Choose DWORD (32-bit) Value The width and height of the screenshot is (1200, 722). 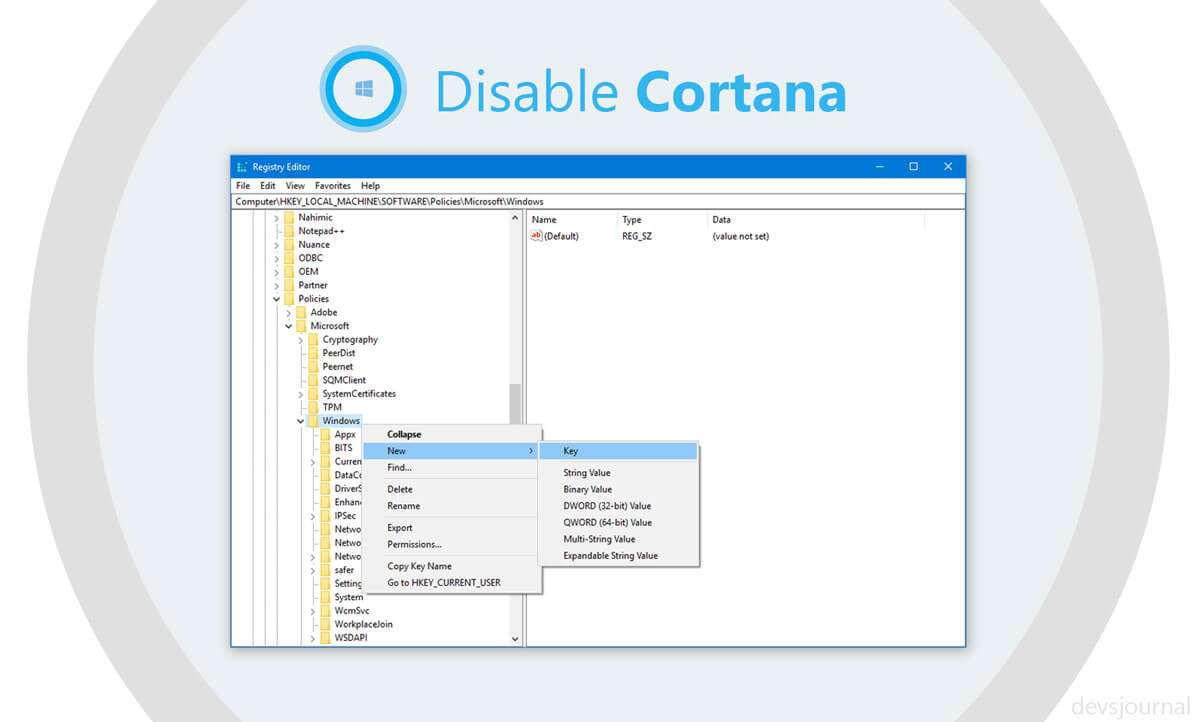pos(618,506)
